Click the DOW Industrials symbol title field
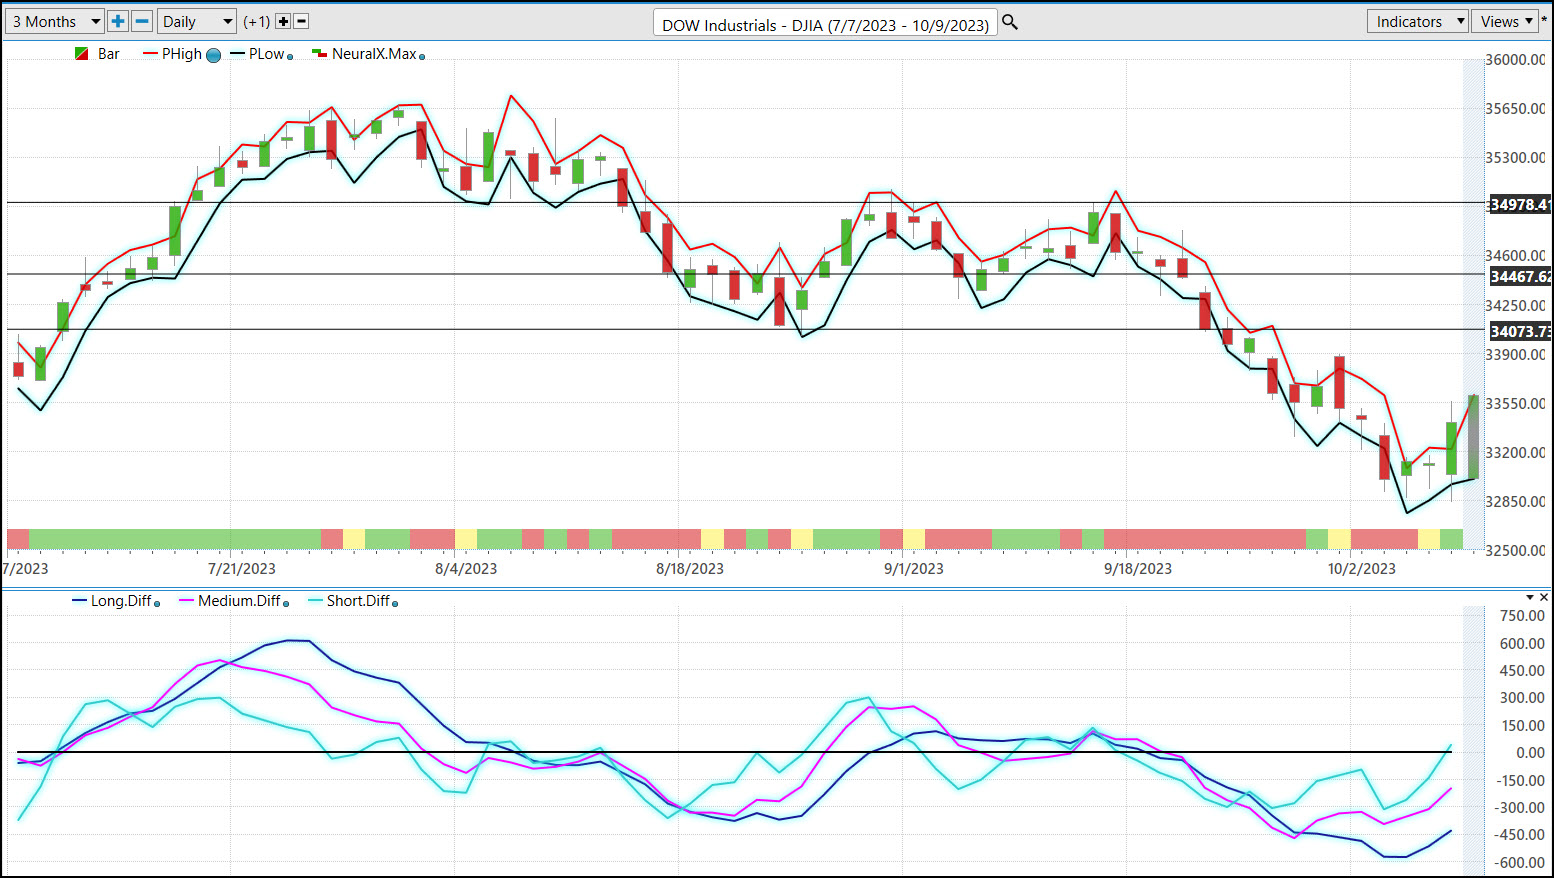 click(x=825, y=24)
